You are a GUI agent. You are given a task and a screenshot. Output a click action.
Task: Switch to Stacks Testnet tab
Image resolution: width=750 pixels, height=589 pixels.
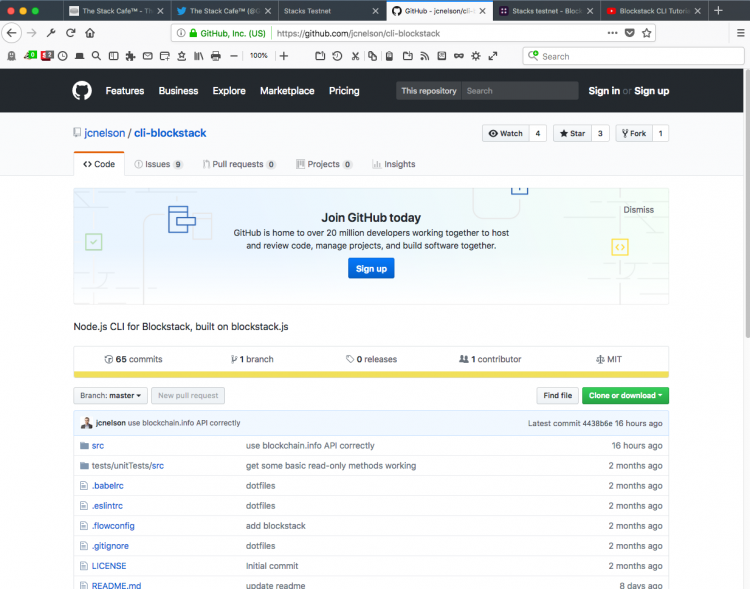[x=331, y=11]
